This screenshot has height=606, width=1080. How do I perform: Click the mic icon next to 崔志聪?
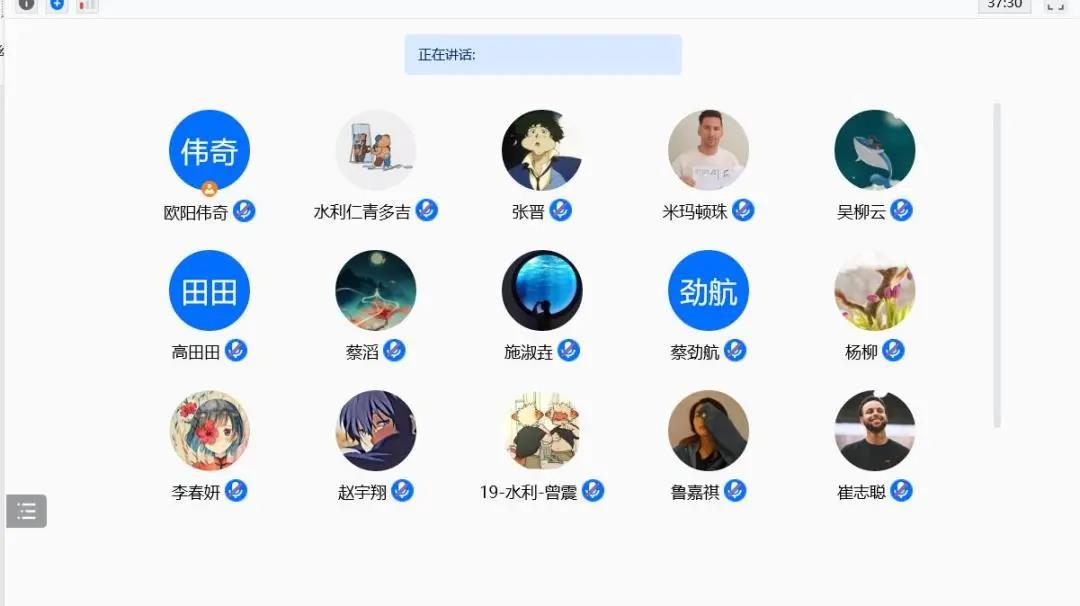click(x=902, y=491)
